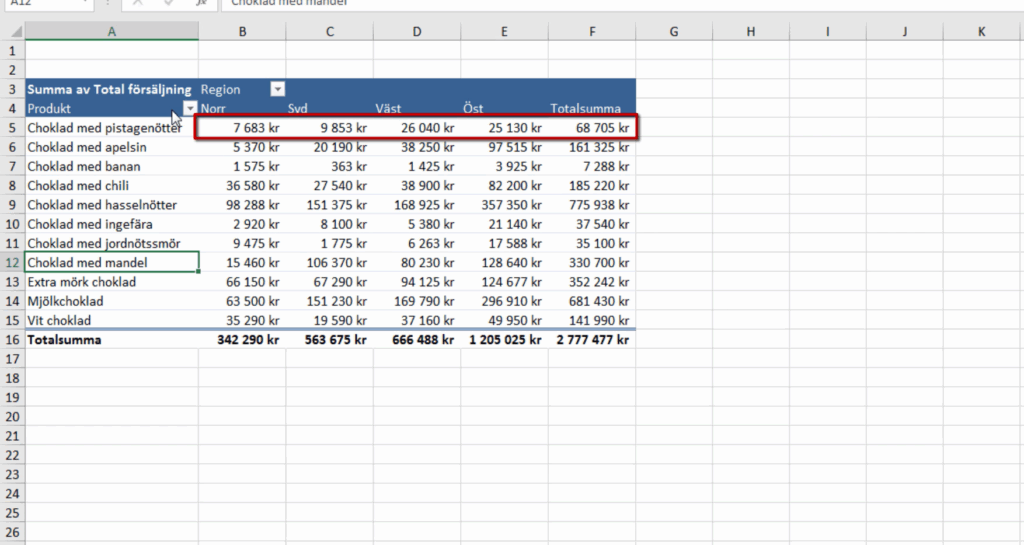Click the 'Summa av Total försäljning' cell
1024x545 pixels.
pyautogui.click(x=110, y=90)
